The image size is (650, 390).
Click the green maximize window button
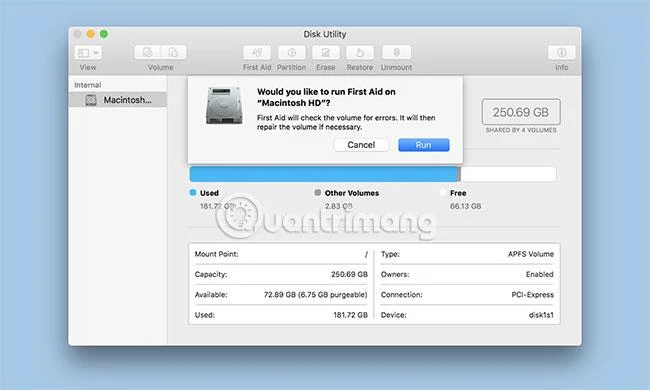click(104, 34)
